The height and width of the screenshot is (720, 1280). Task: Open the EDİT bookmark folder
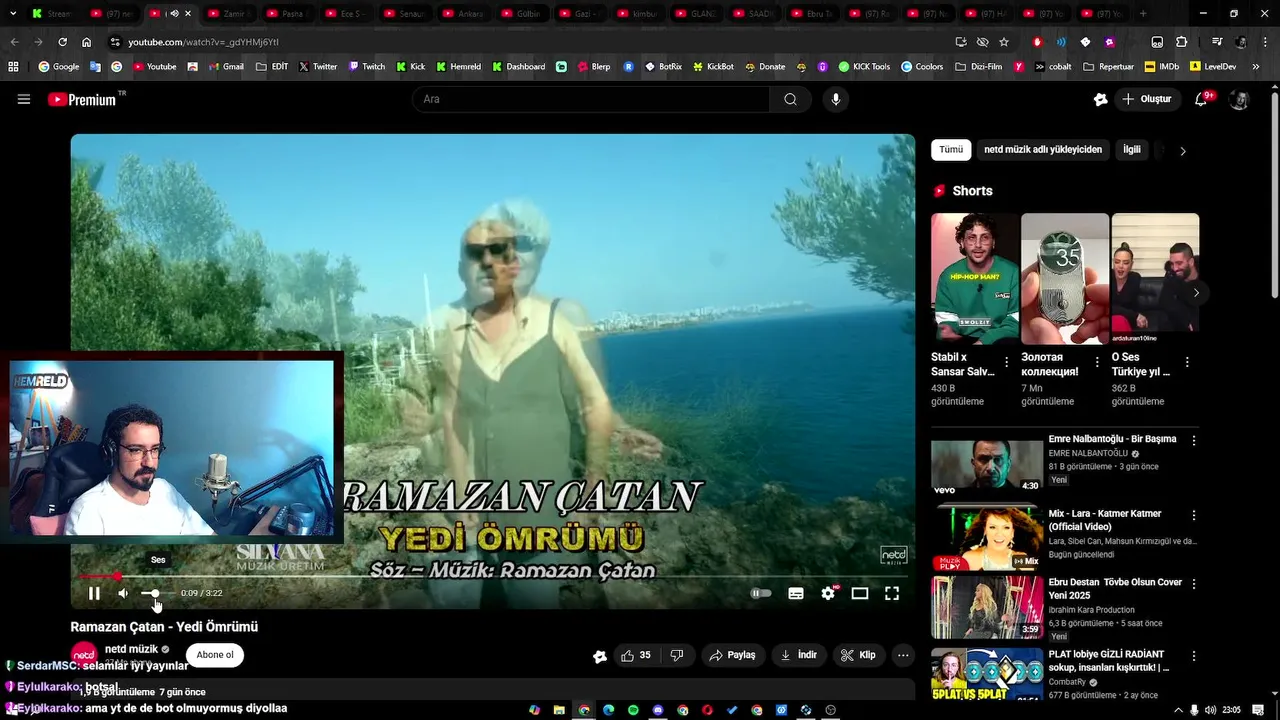click(x=272, y=67)
